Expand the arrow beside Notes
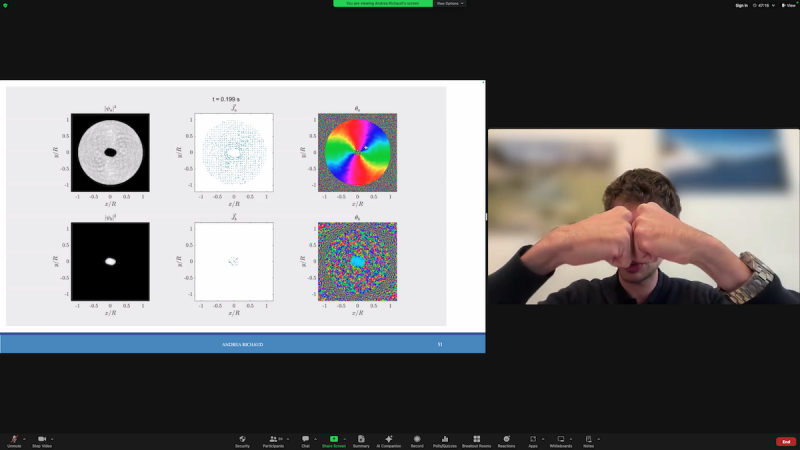Screen dimensions: 800x450 (598, 439)
